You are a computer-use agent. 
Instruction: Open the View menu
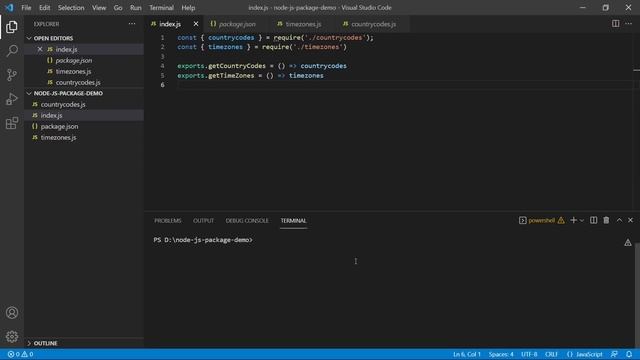(99, 7)
